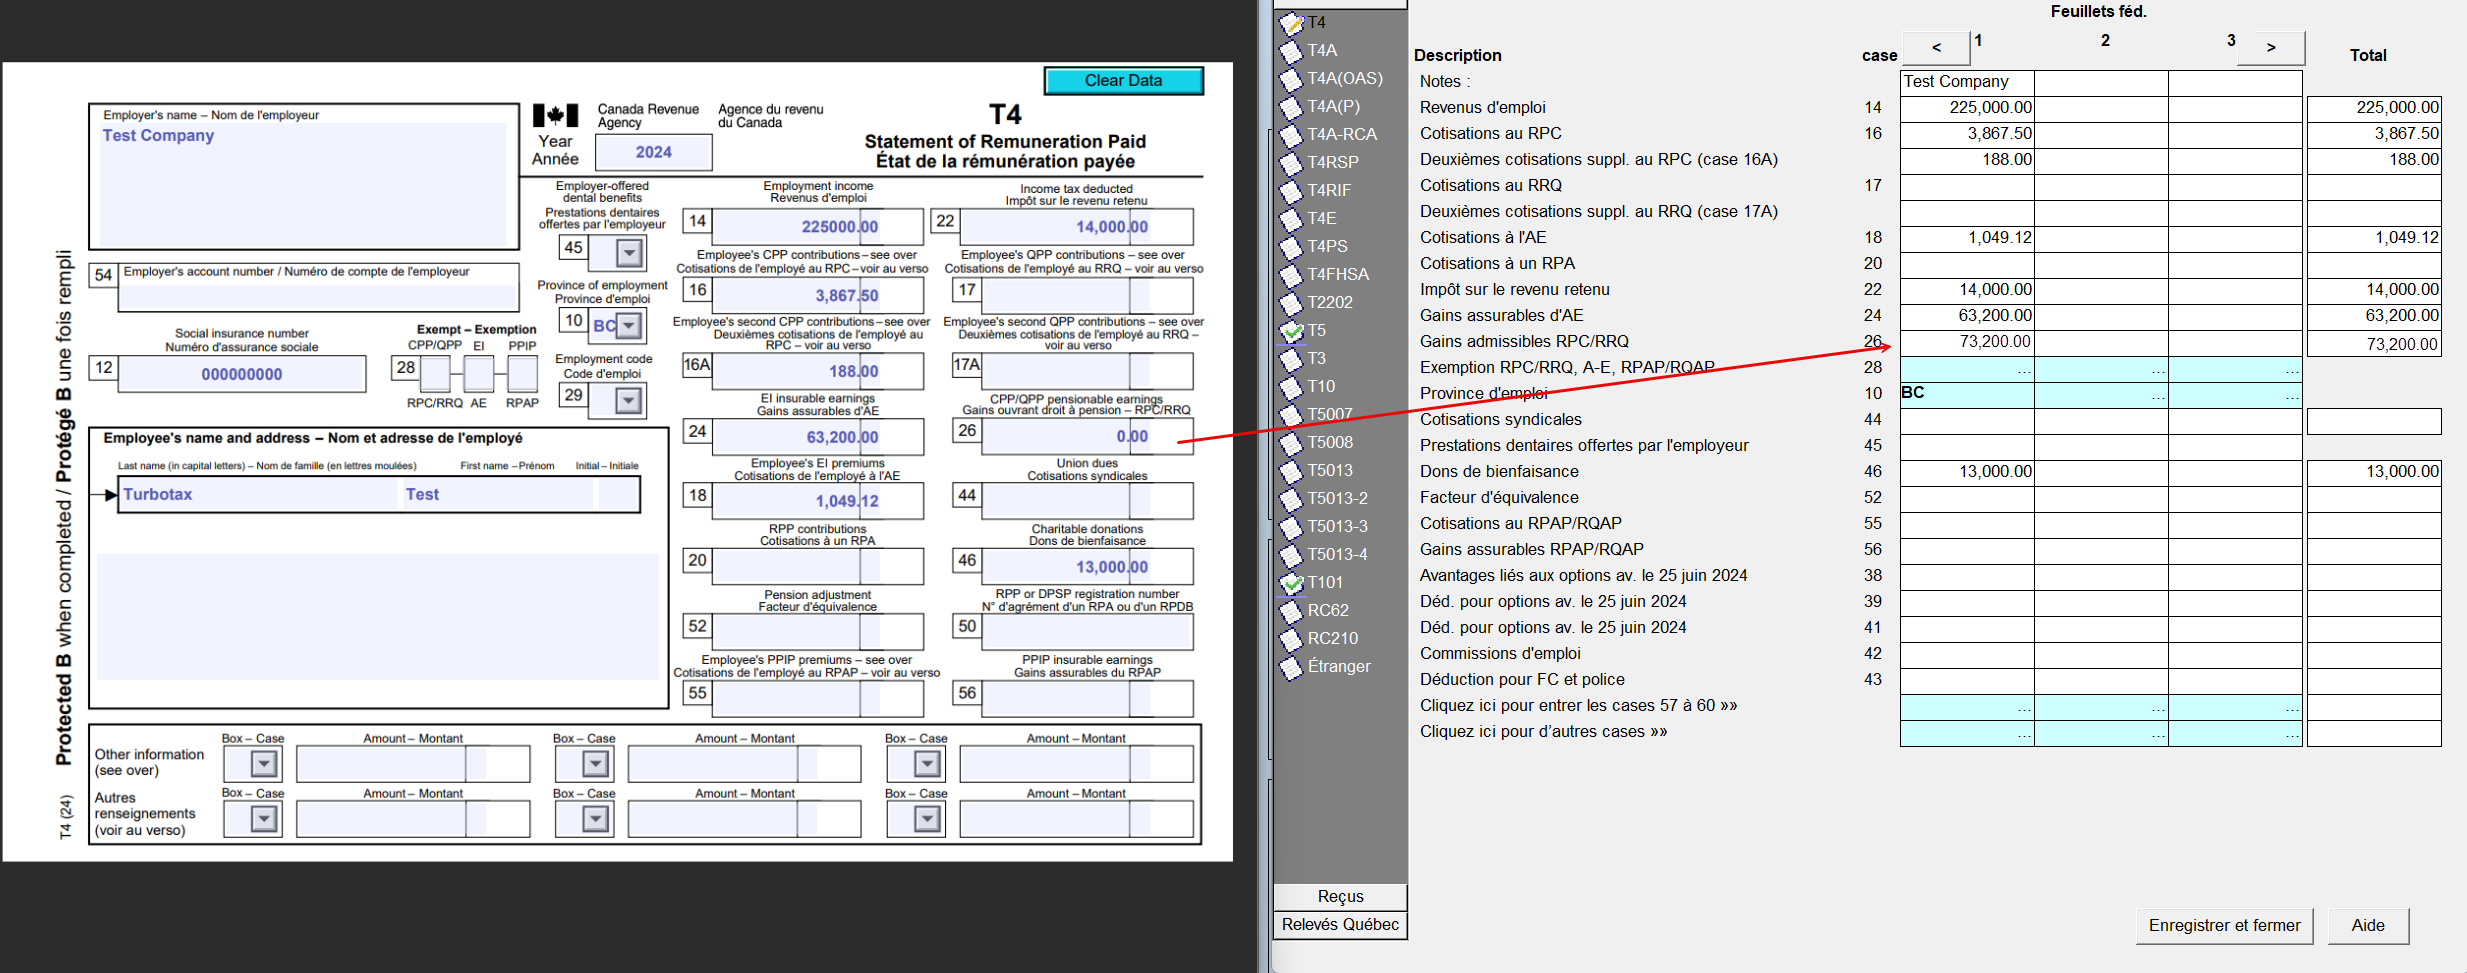Click the Notes cell Test Company
This screenshot has height=973, width=2467.
pos(1967,82)
